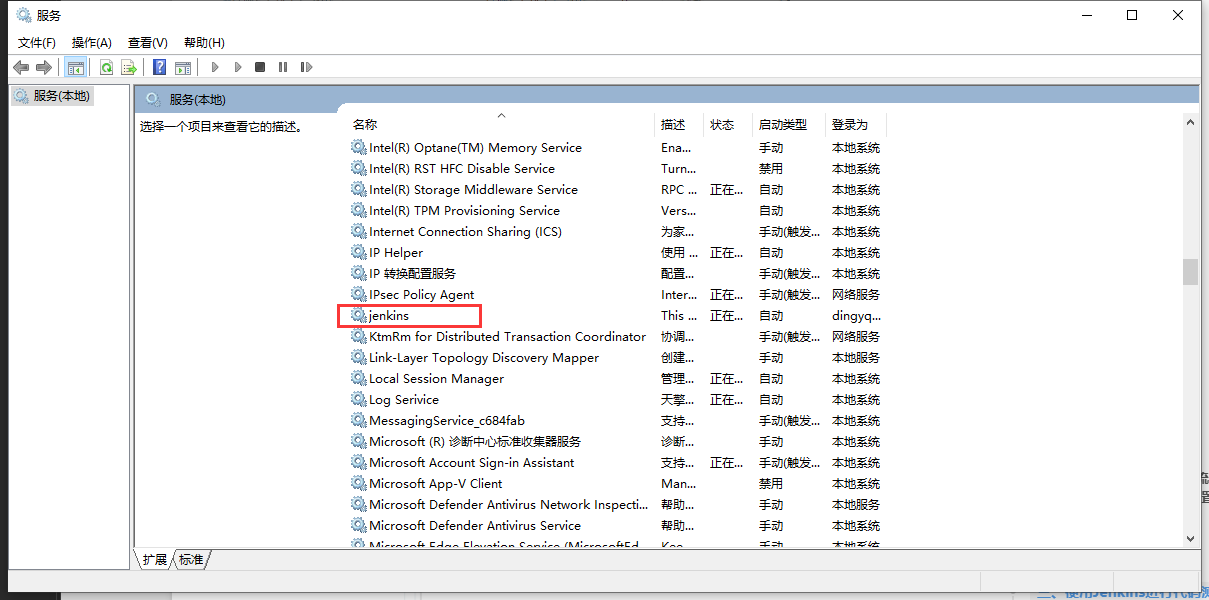Select the jenkins service entry

click(392, 315)
